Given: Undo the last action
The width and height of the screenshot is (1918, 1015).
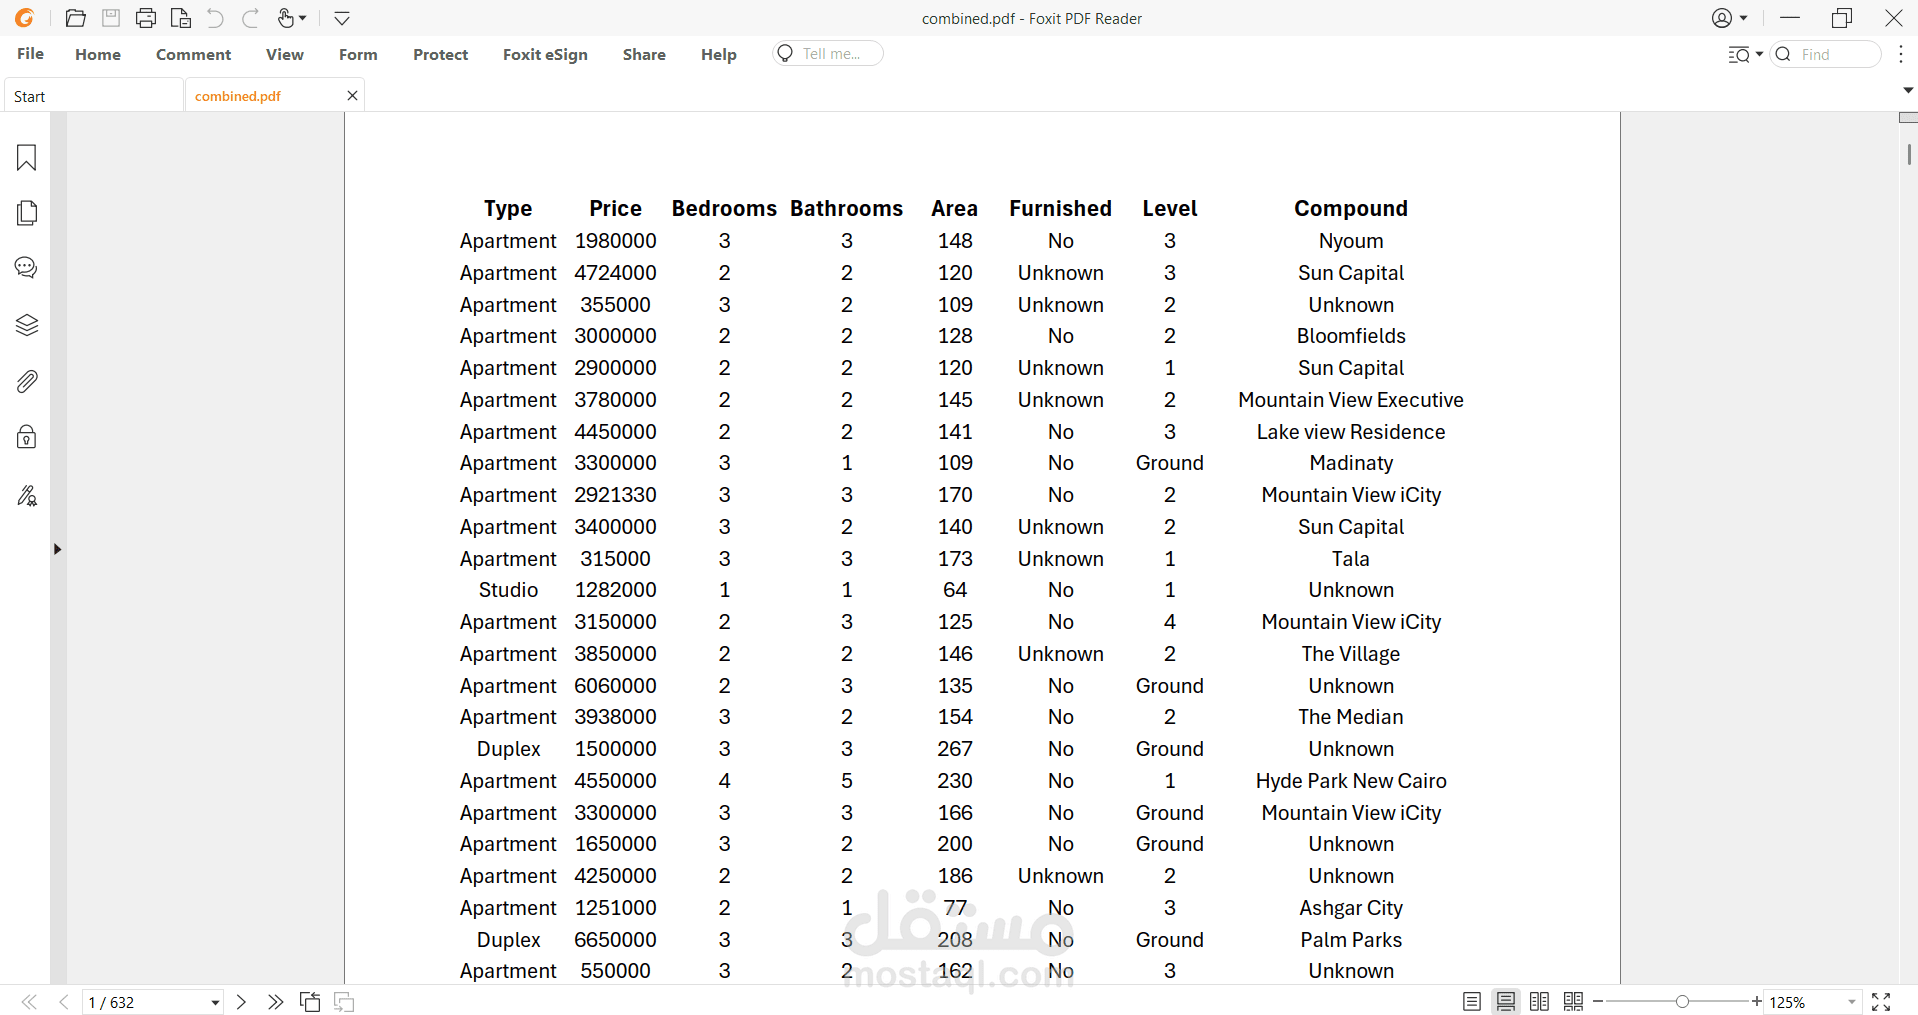Looking at the screenshot, I should [215, 18].
